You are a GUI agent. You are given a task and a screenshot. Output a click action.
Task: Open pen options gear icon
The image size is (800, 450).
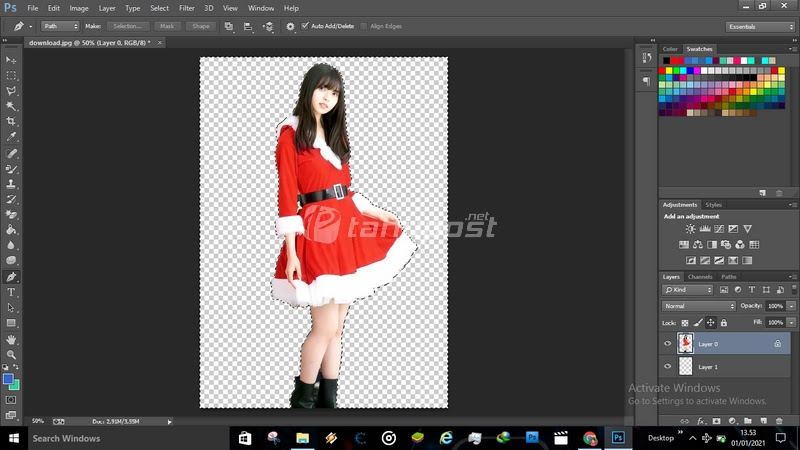[x=290, y=26]
